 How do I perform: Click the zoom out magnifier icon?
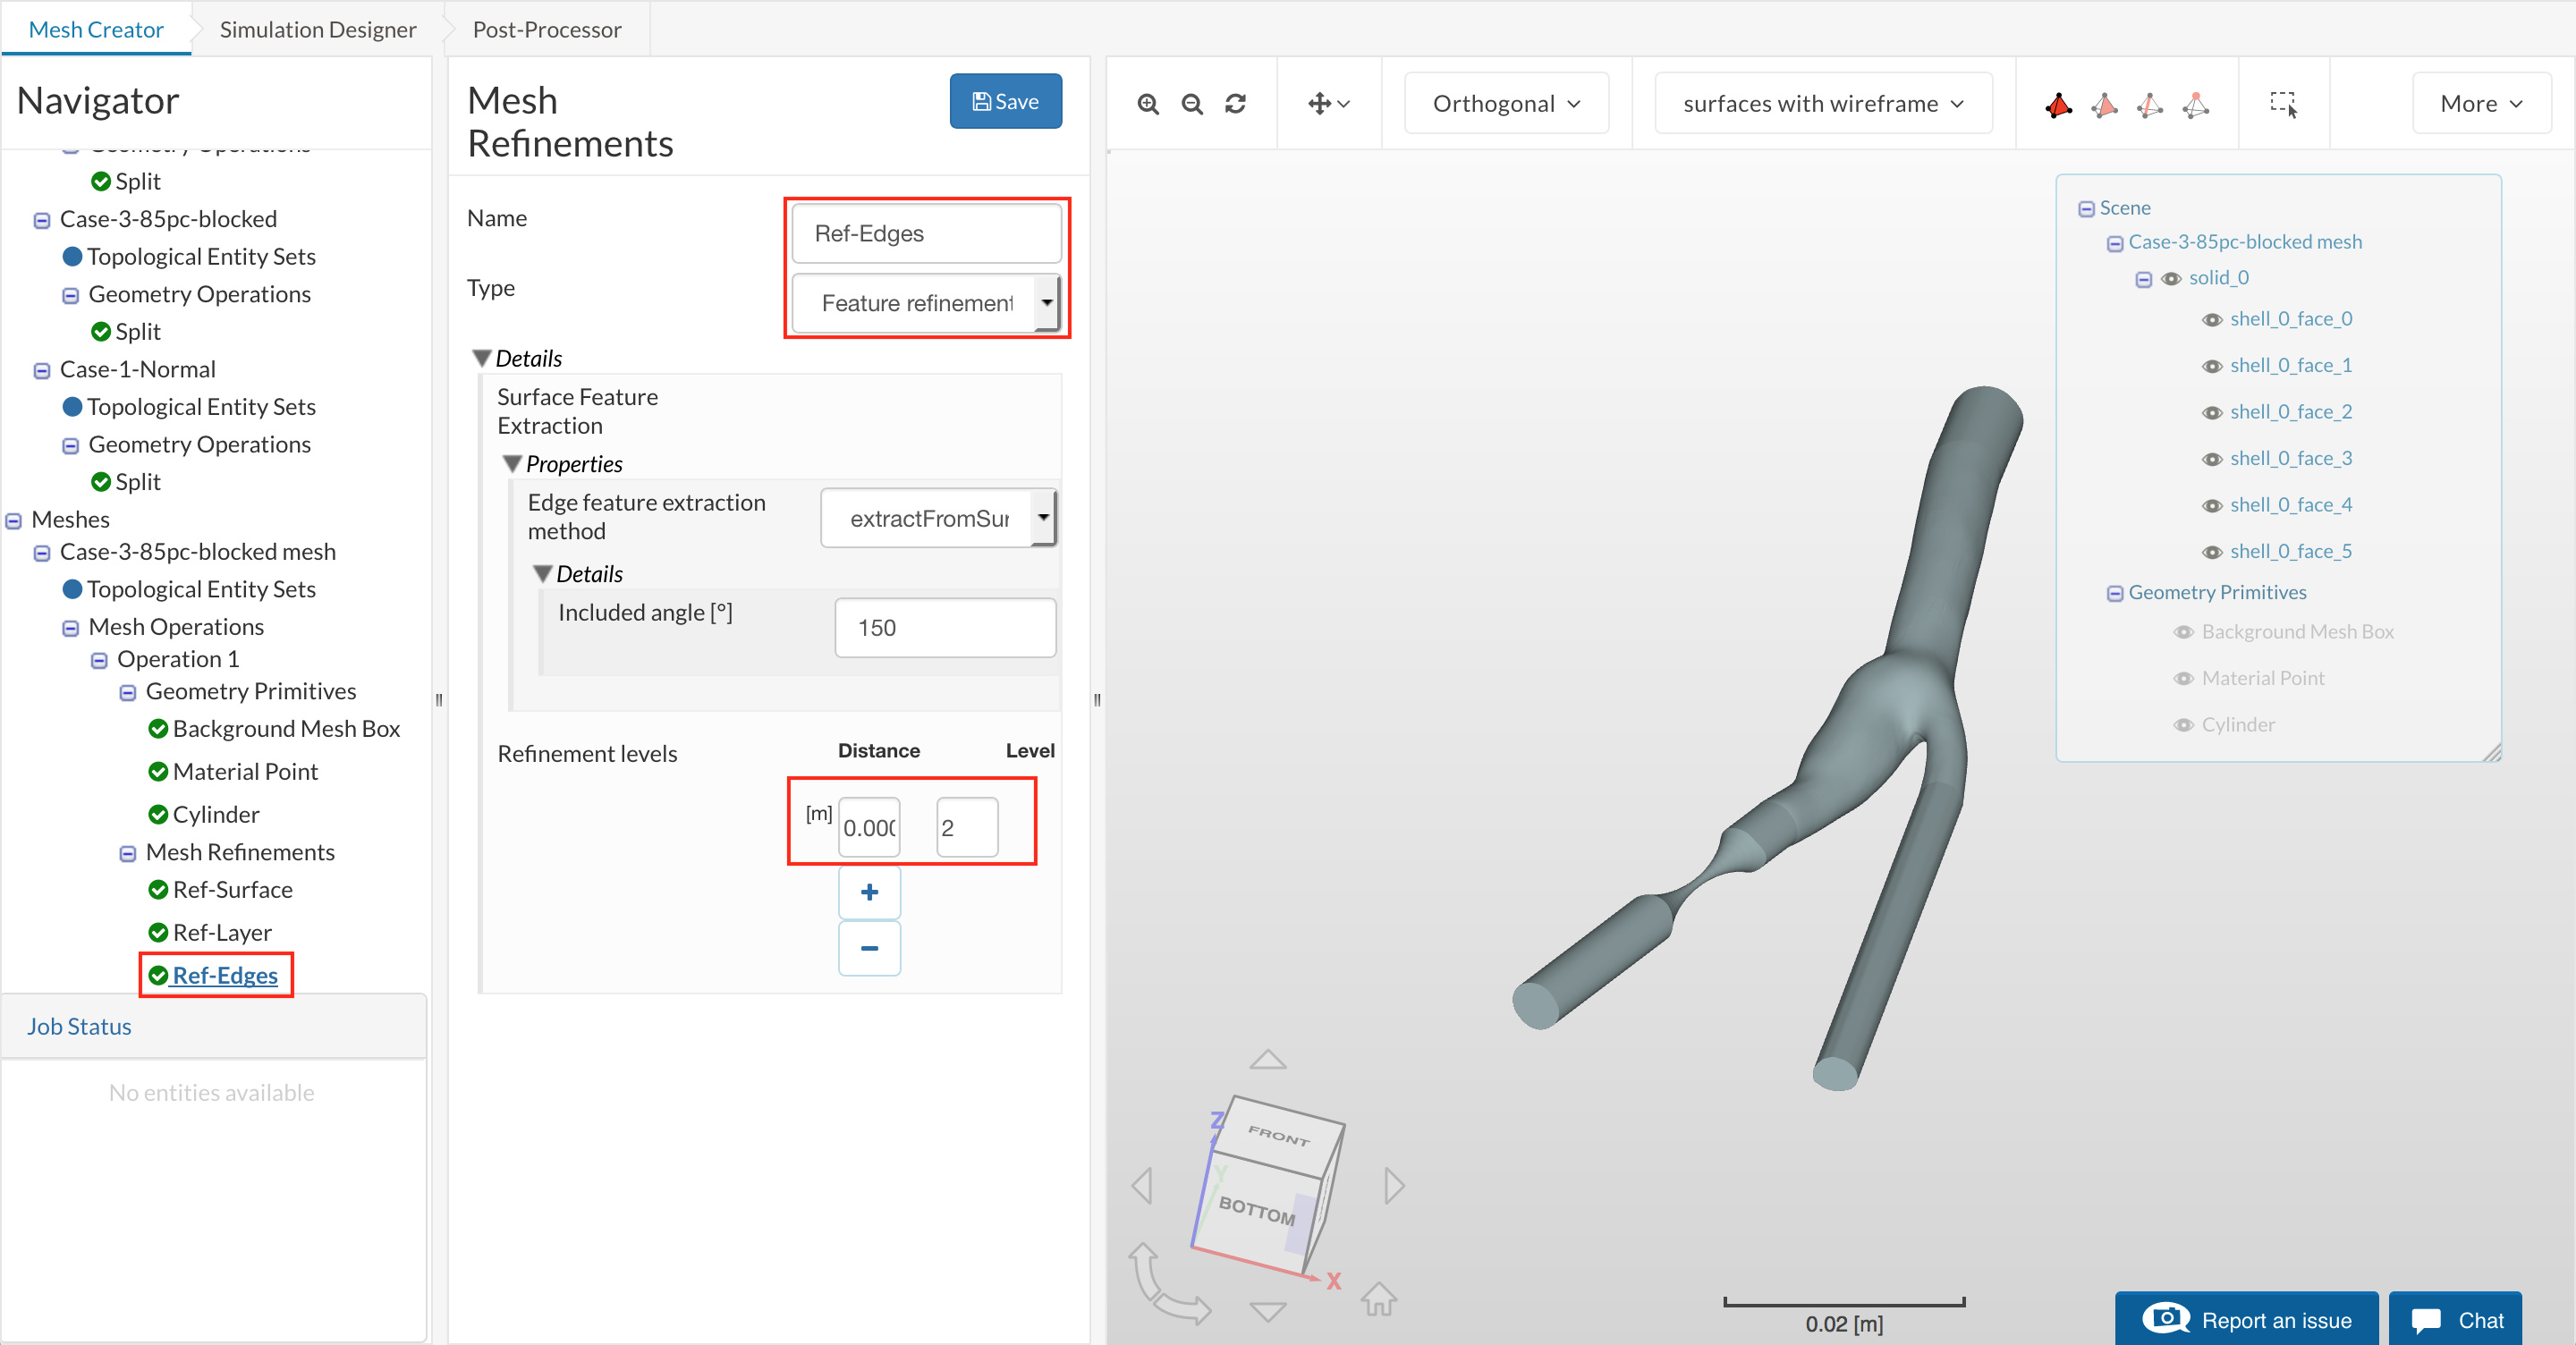coord(1191,104)
